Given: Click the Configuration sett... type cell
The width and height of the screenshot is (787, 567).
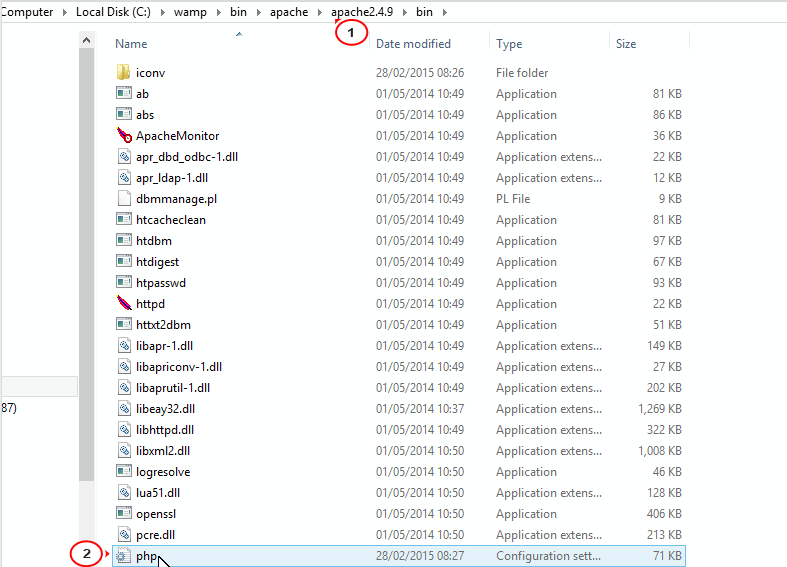Looking at the screenshot, I should coord(548,556).
